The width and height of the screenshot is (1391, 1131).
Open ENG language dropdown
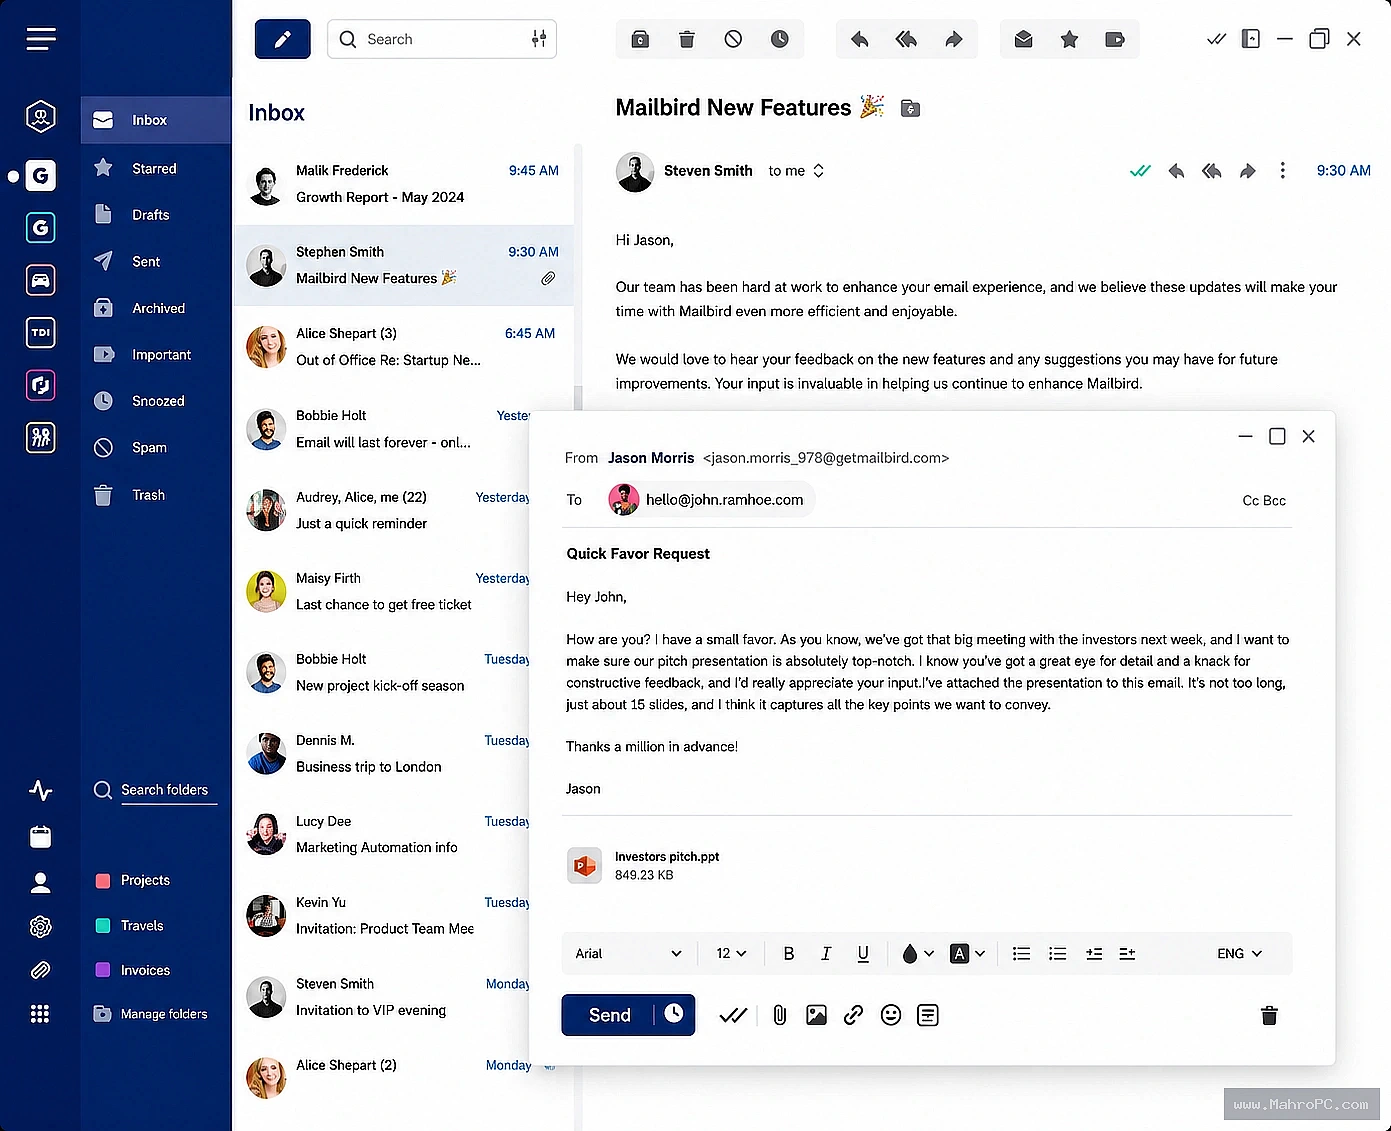tap(1239, 954)
